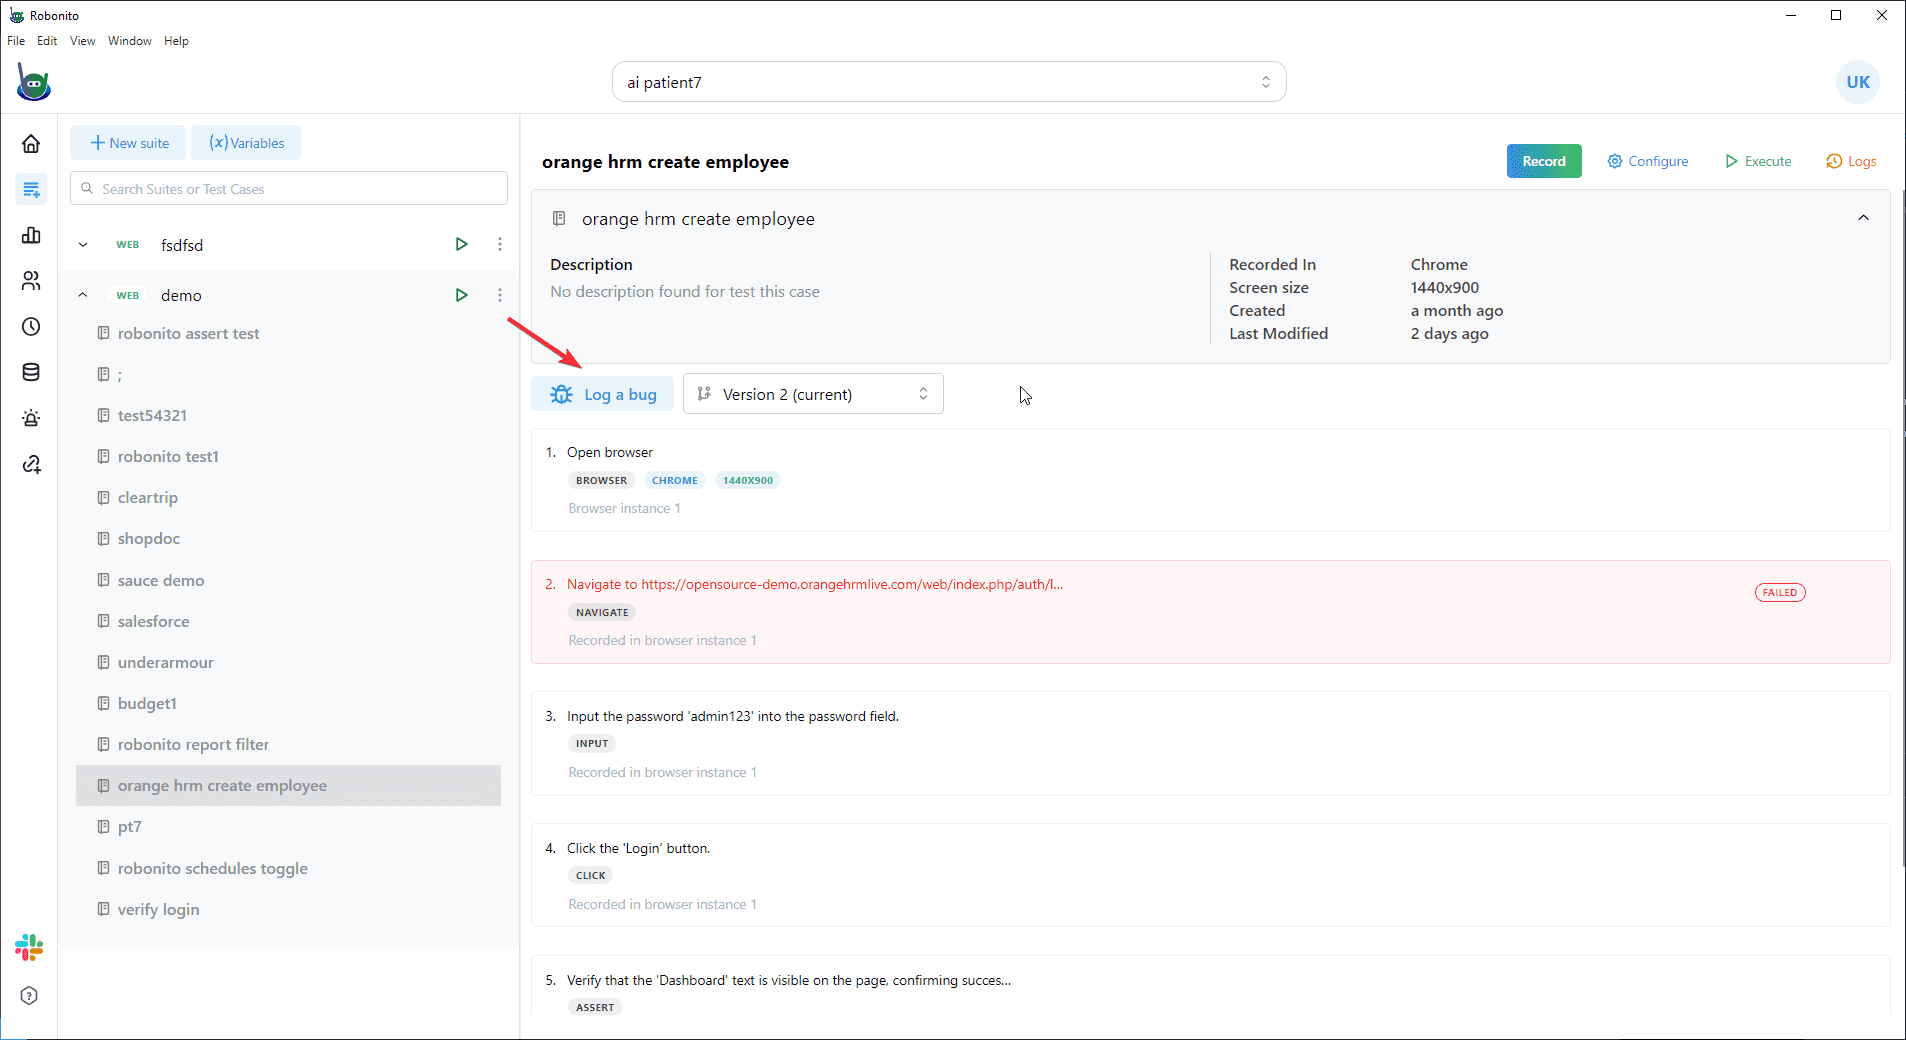
Task: Select the pt7 test case
Action: pos(288,826)
